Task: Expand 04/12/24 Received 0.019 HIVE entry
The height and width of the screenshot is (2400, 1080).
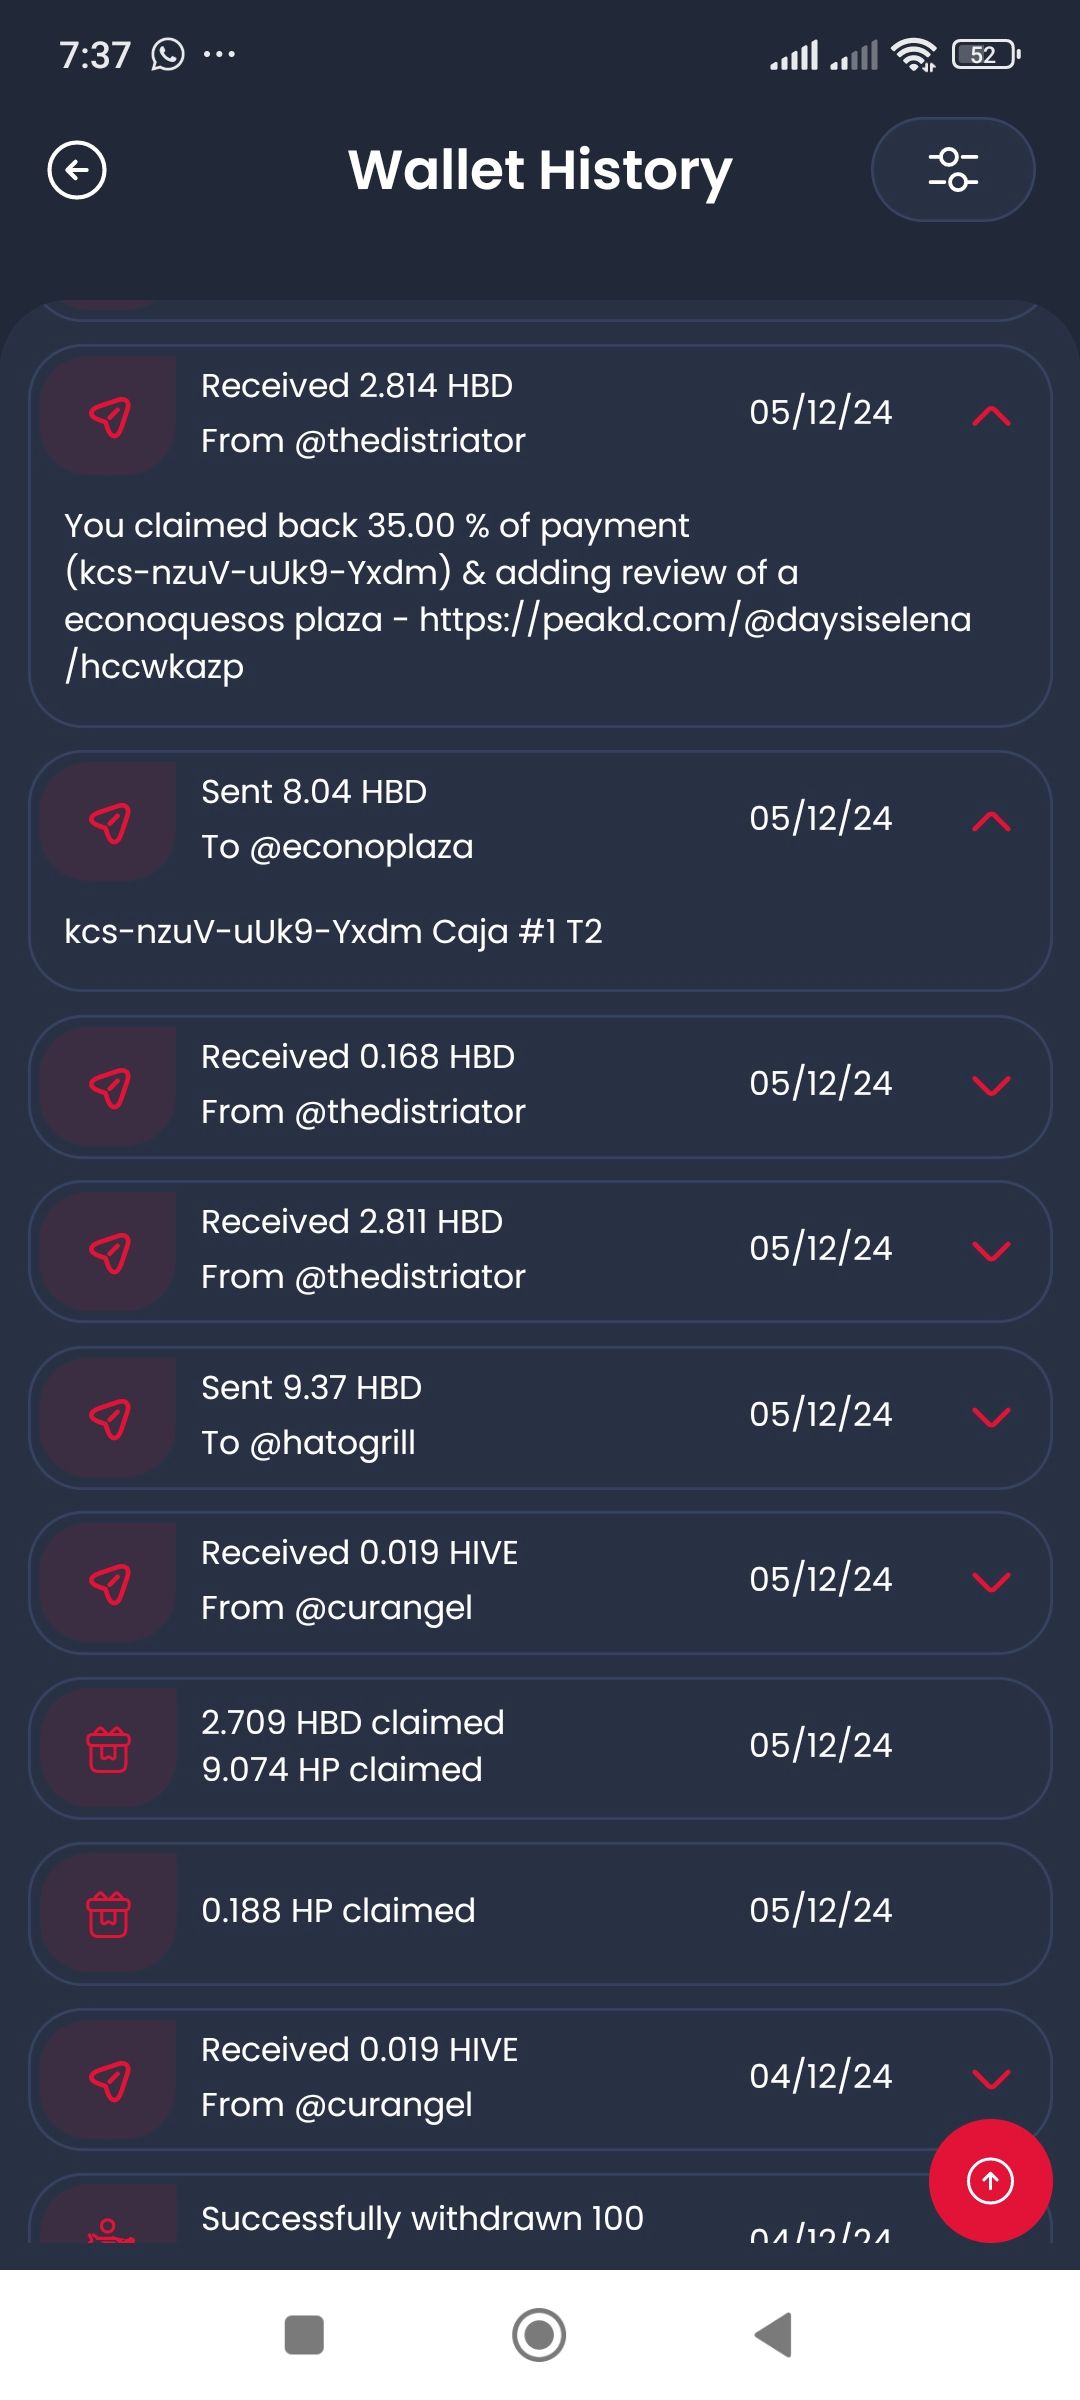Action: pyautogui.click(x=991, y=2079)
